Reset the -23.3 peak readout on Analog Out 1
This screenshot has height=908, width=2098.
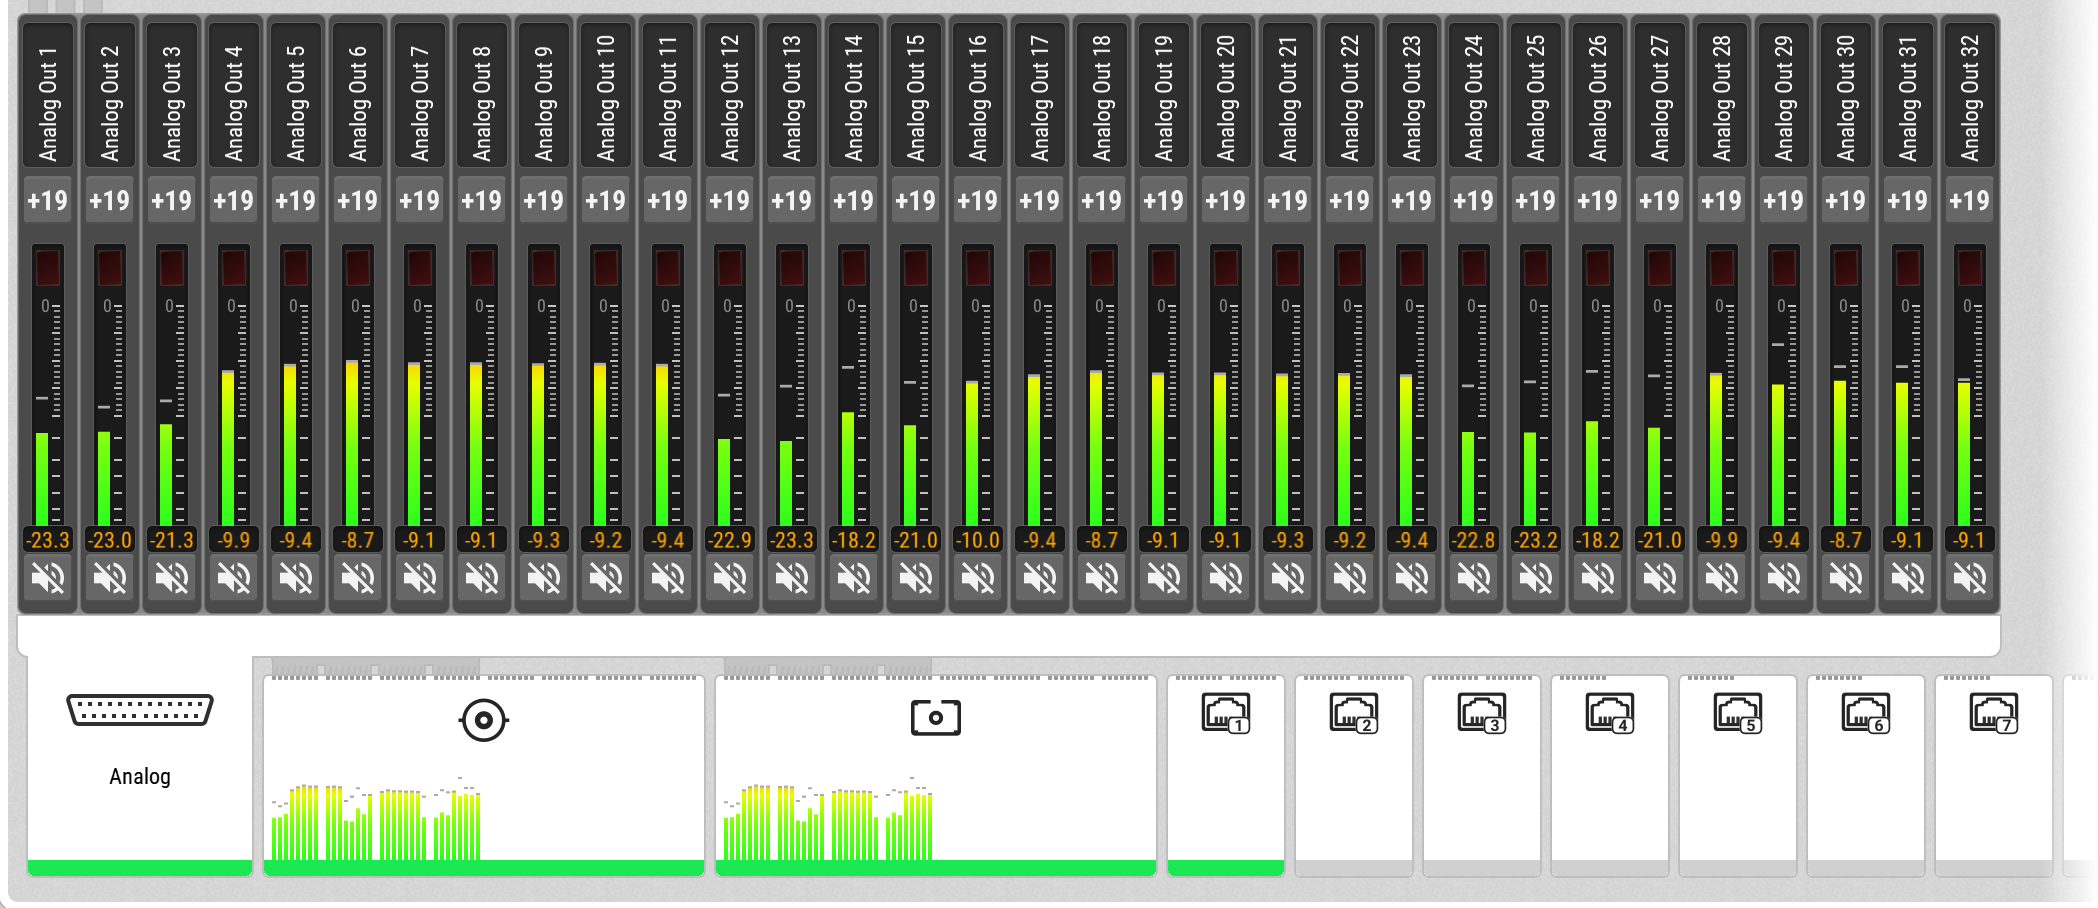pos(48,540)
